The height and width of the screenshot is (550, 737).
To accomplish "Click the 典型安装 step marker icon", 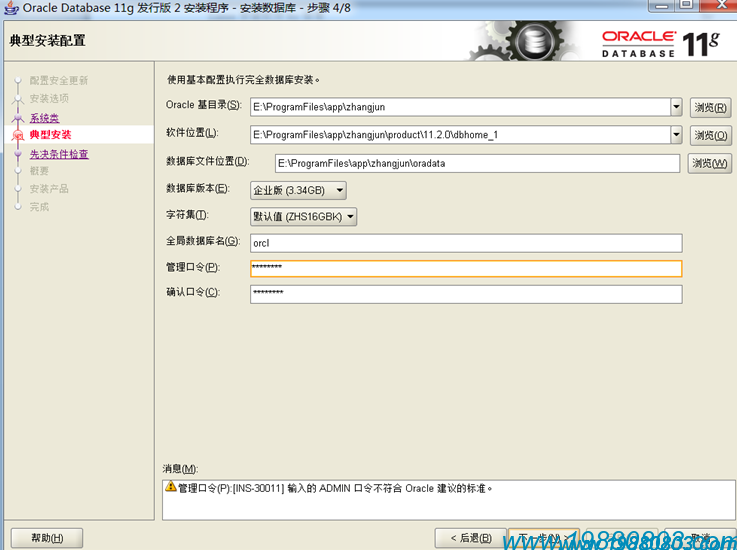I will [18, 135].
